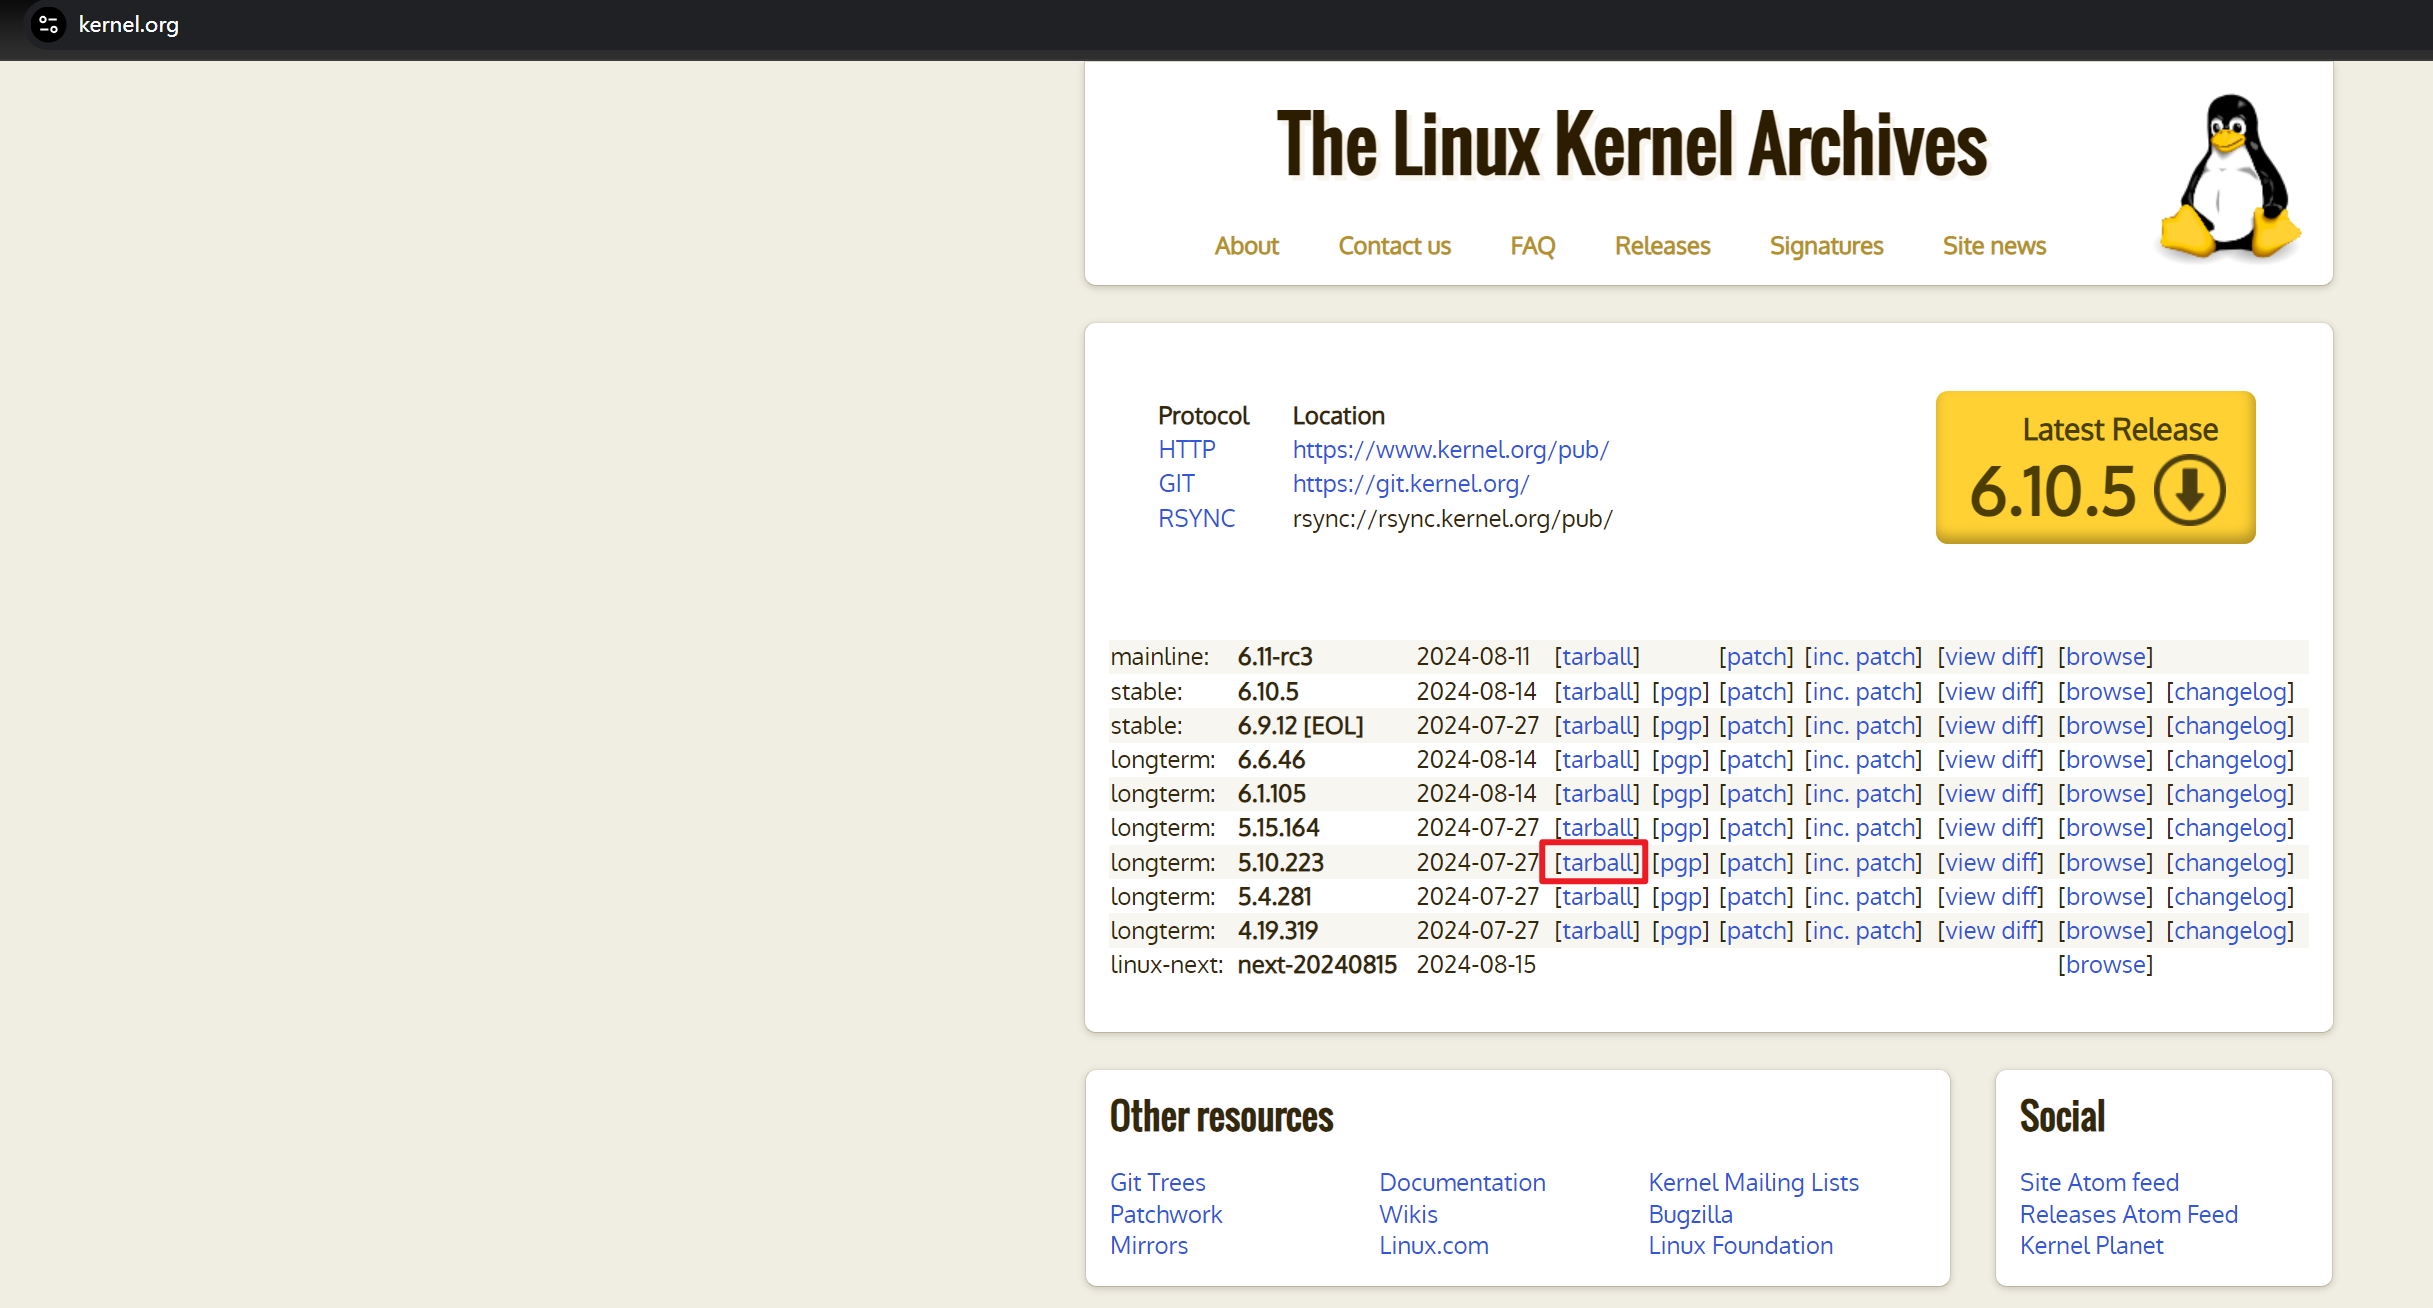Browse the 6.9.12 [EOL] source tree

[2105, 726]
